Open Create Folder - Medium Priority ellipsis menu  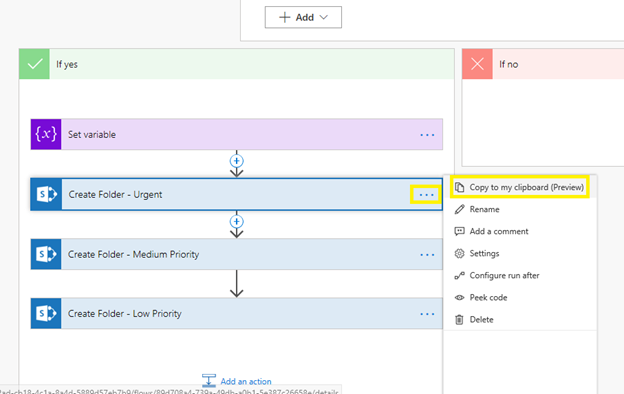[x=427, y=255]
